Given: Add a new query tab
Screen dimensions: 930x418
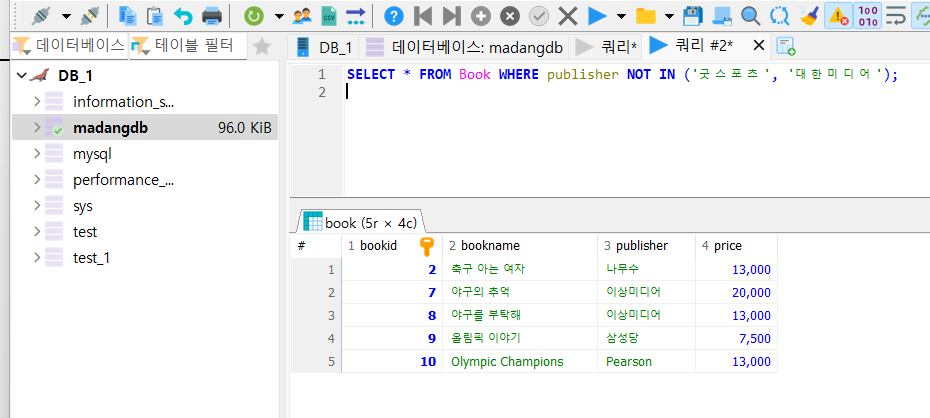Looking at the screenshot, I should click(786, 47).
